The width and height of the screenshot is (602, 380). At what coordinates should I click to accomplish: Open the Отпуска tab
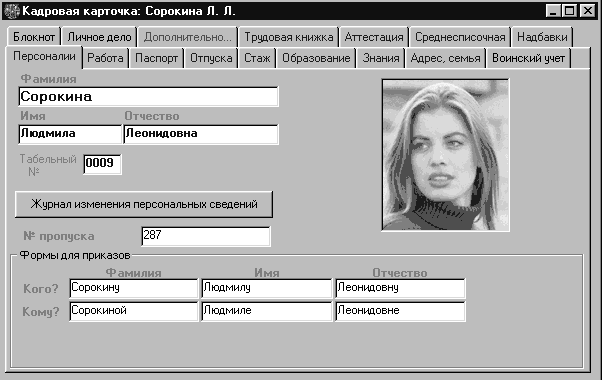pos(211,58)
